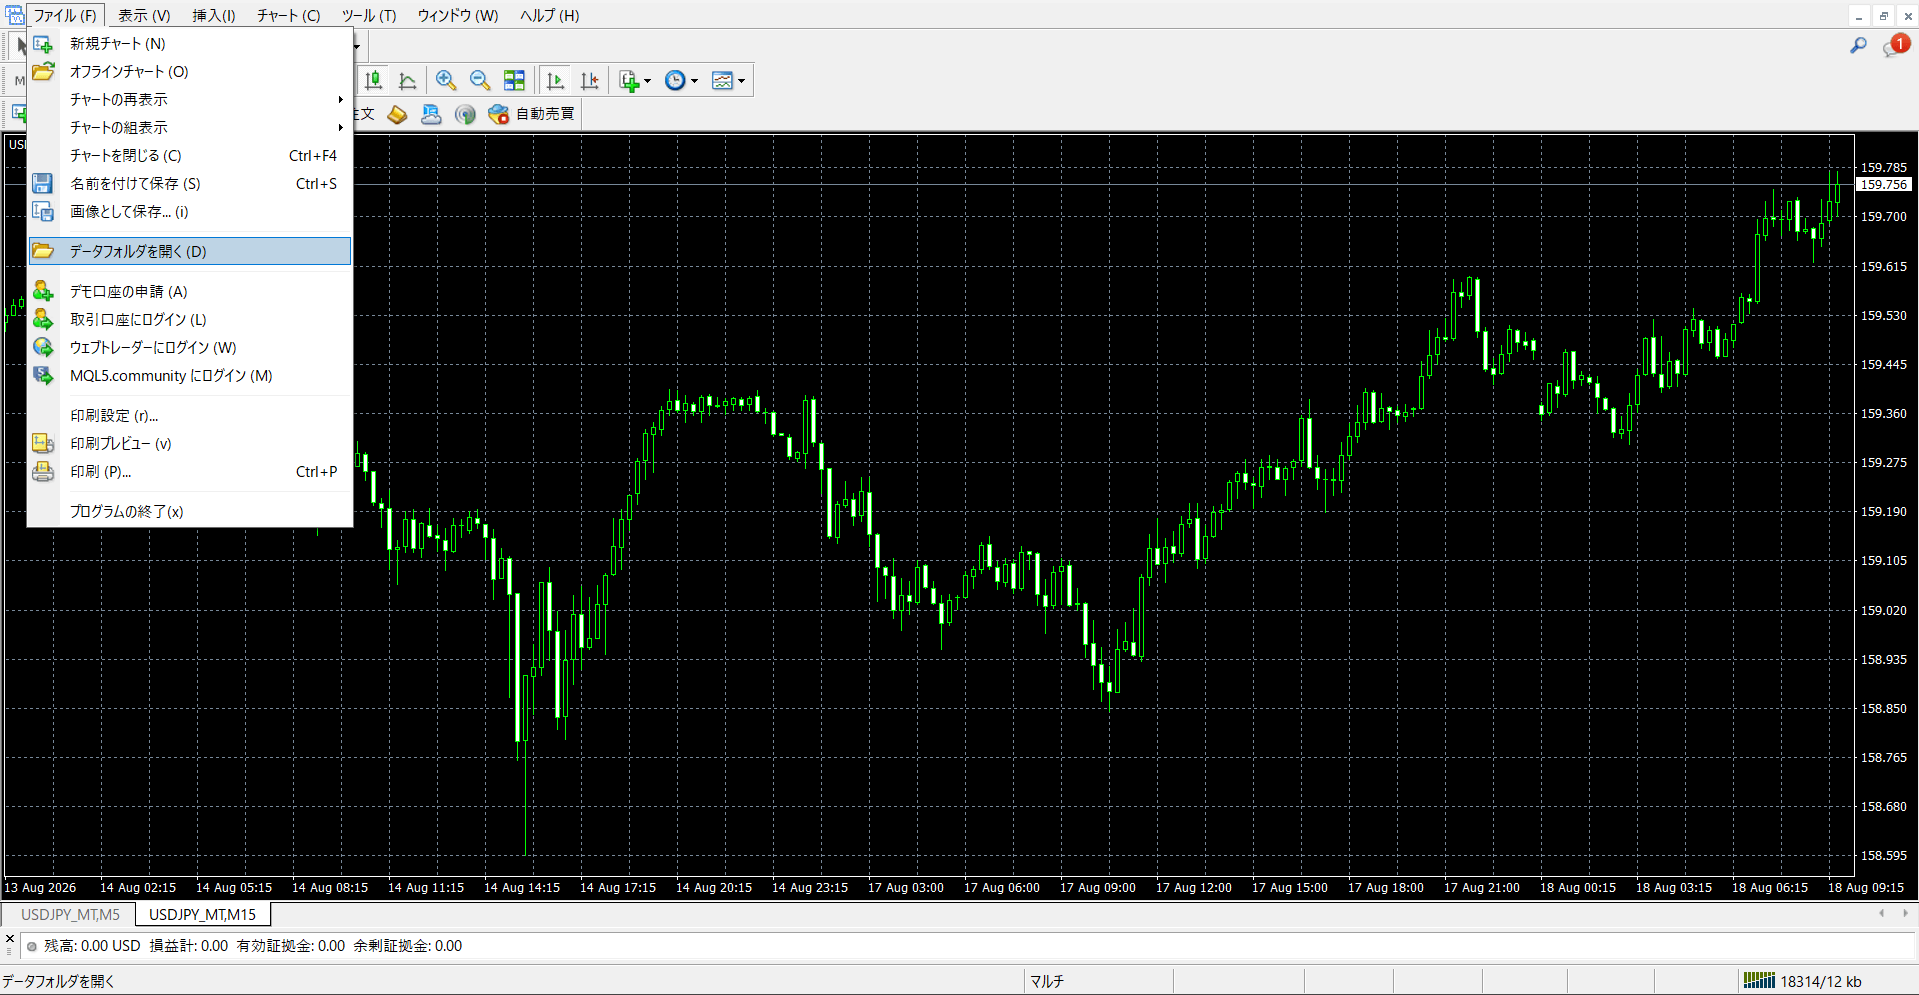This screenshot has height=995, width=1919.
Task: Open the ウィンドウ (W) menu
Action: coord(458,15)
